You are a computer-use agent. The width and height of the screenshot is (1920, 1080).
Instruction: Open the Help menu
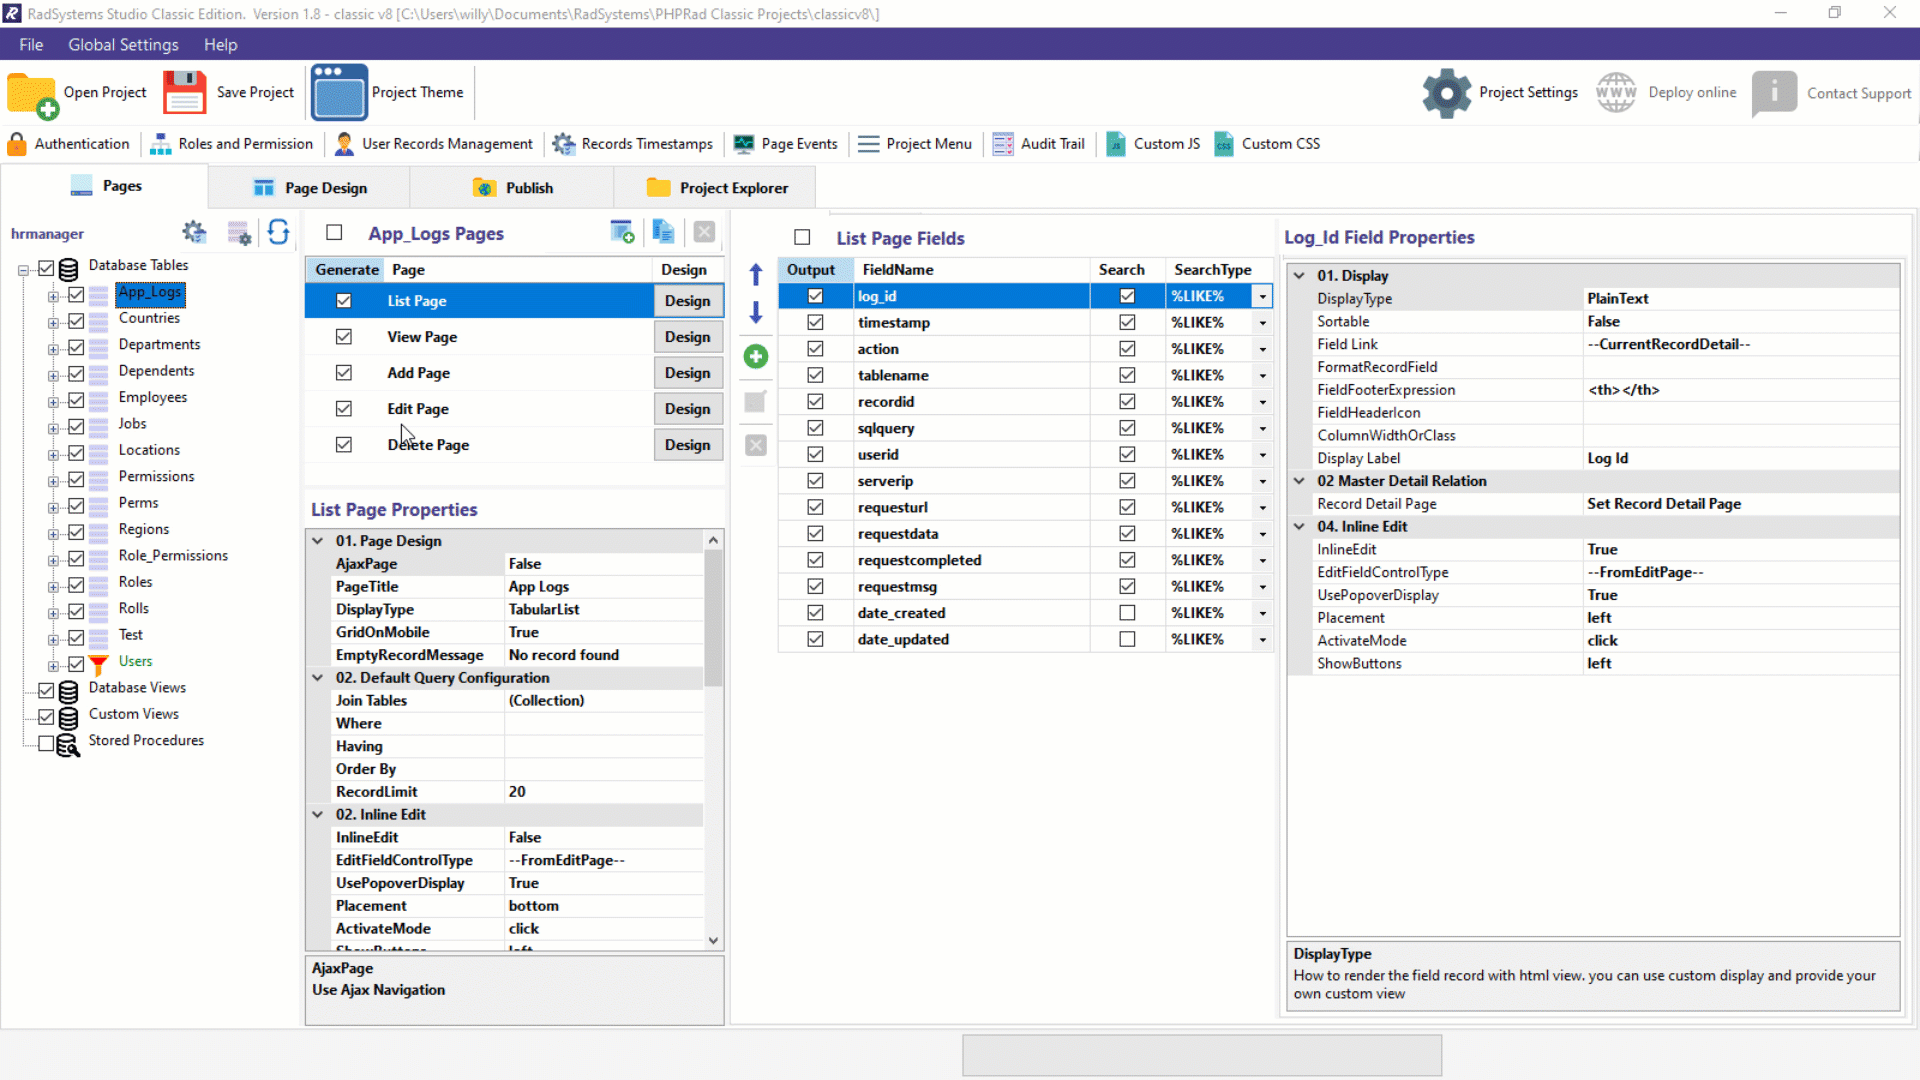pyautogui.click(x=220, y=45)
